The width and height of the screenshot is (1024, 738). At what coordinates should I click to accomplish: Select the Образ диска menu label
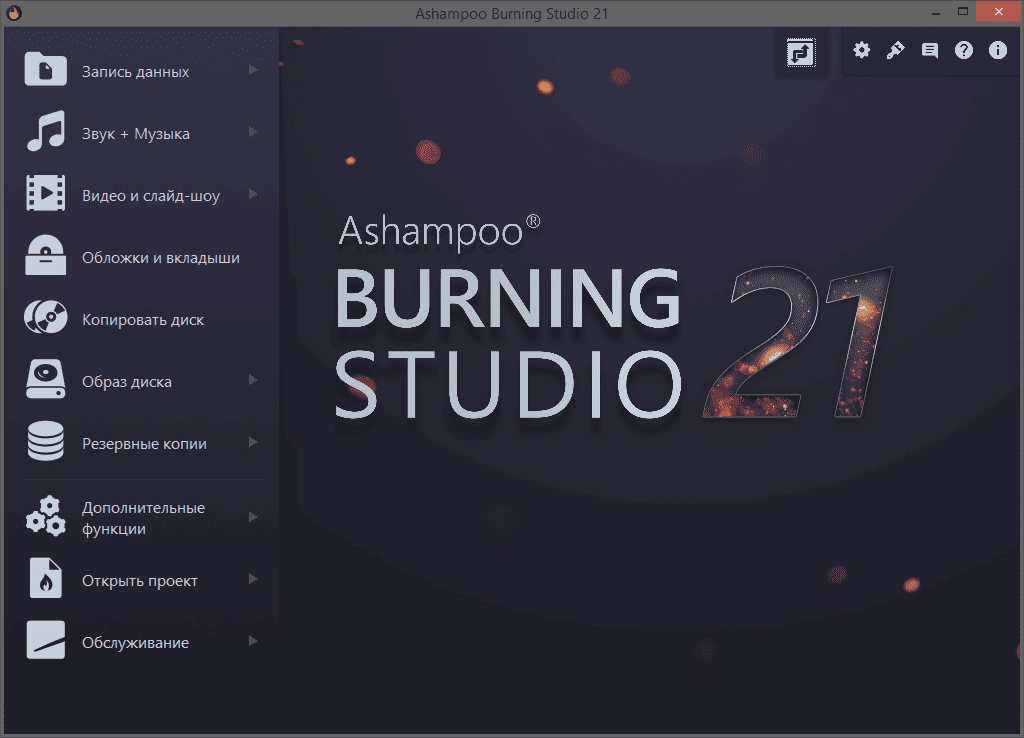point(127,381)
